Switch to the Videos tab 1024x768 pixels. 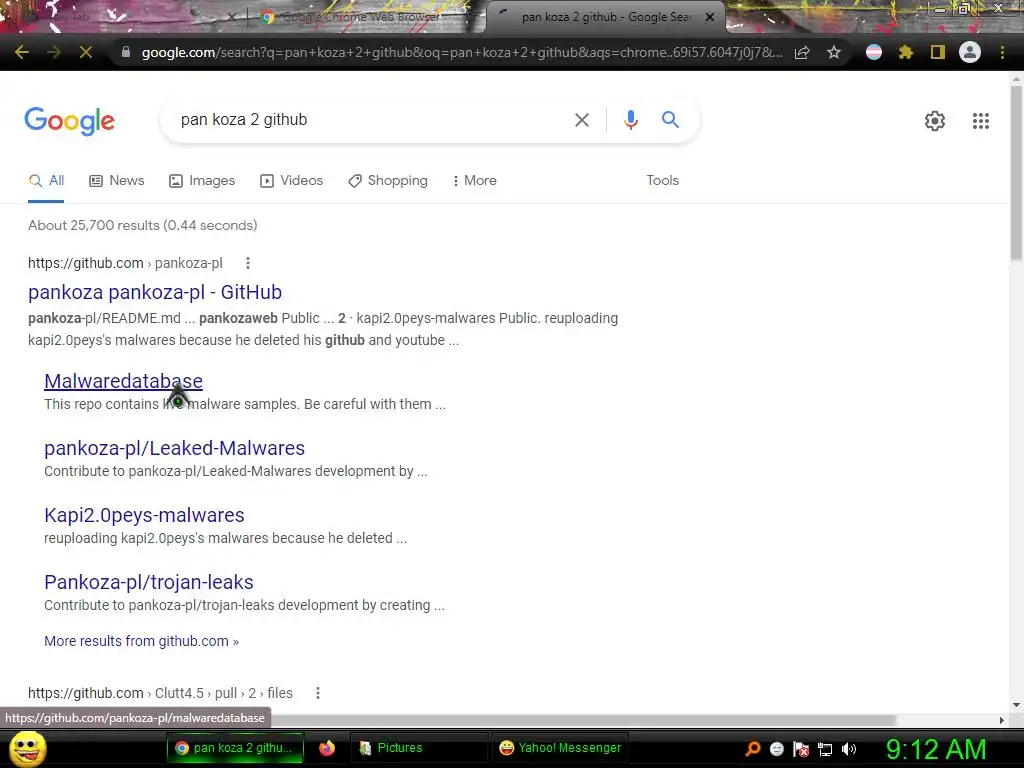tap(291, 180)
